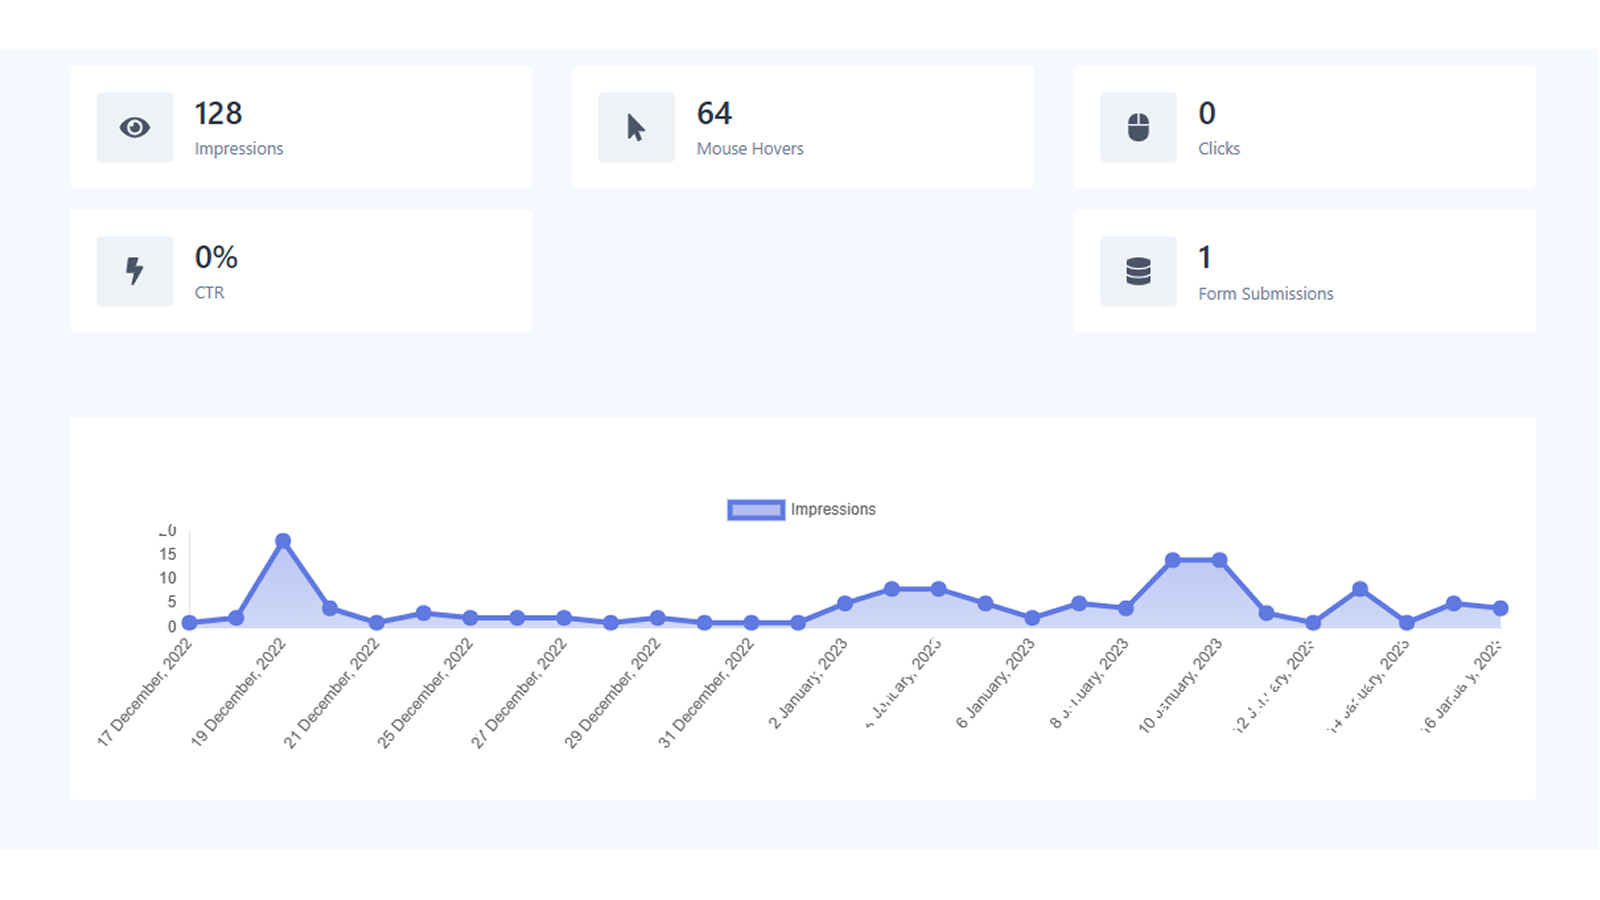Viewport: 1600px width, 900px height.
Task: Click the cursor arrow icon for Mouse Hovers
Action: tap(636, 128)
